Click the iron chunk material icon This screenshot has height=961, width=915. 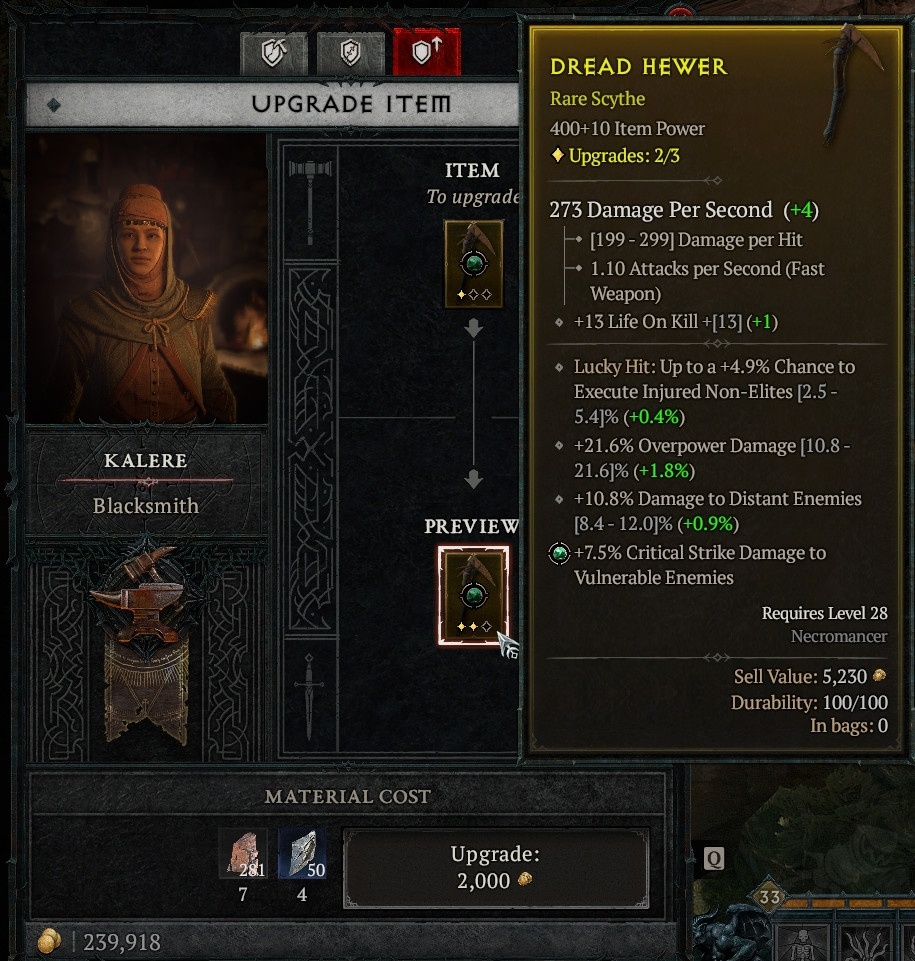click(243, 853)
